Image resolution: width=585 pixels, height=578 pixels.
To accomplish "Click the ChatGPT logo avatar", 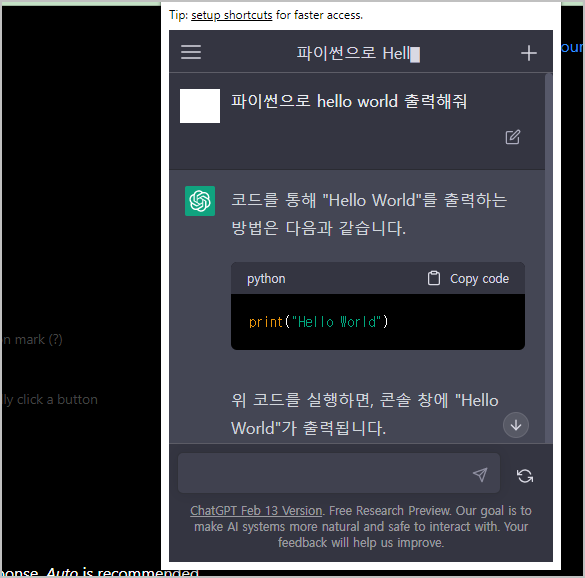I will (x=200, y=201).
